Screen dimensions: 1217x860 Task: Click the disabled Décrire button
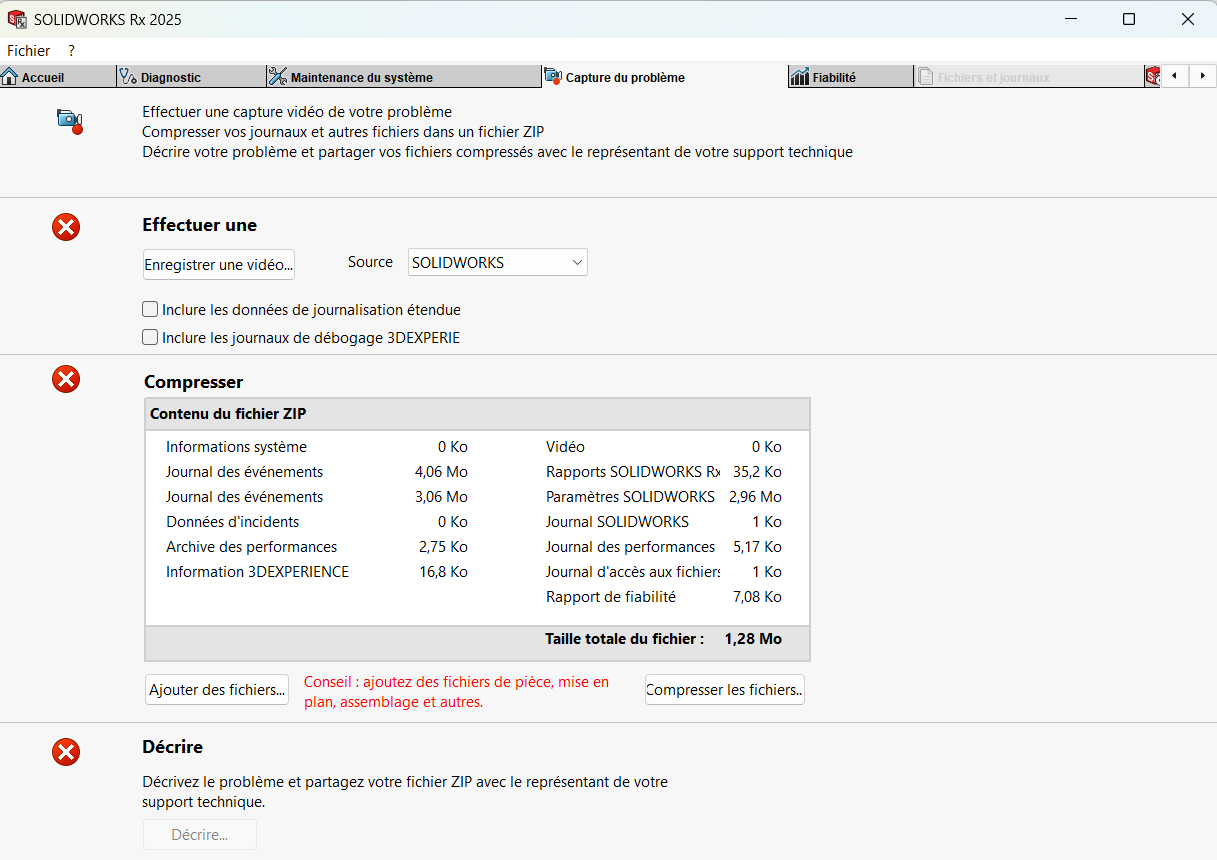point(200,835)
